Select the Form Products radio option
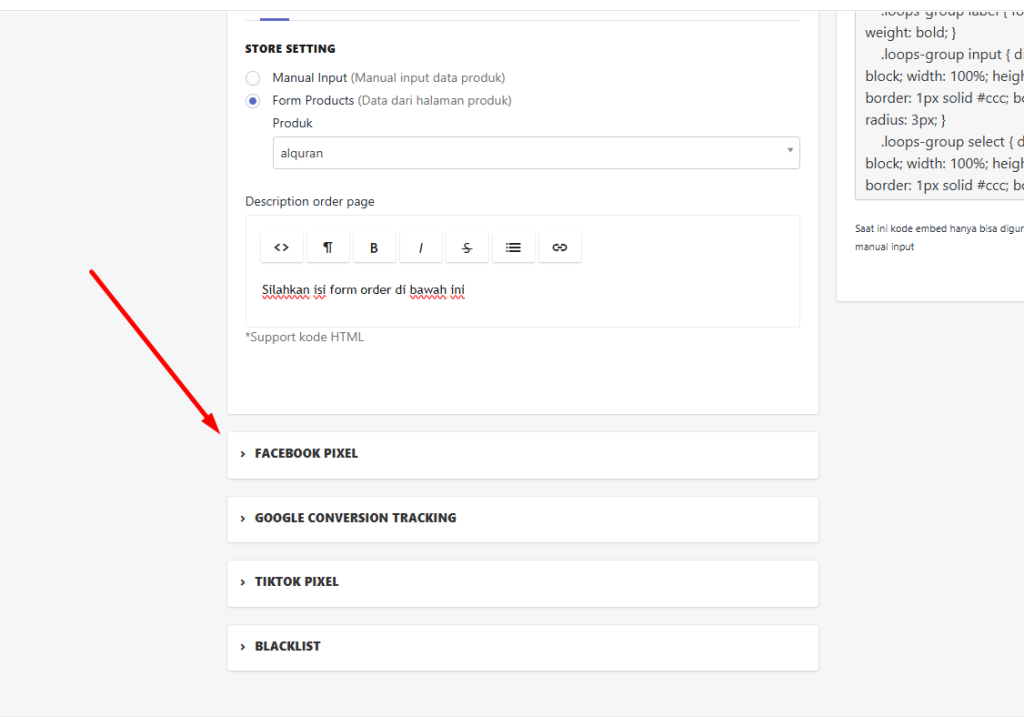This screenshot has width=1024, height=717. point(253,101)
